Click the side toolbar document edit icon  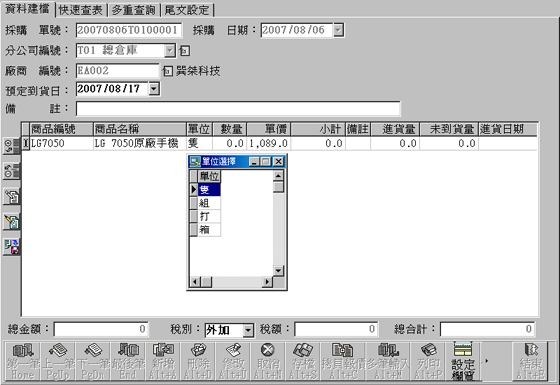[11, 196]
